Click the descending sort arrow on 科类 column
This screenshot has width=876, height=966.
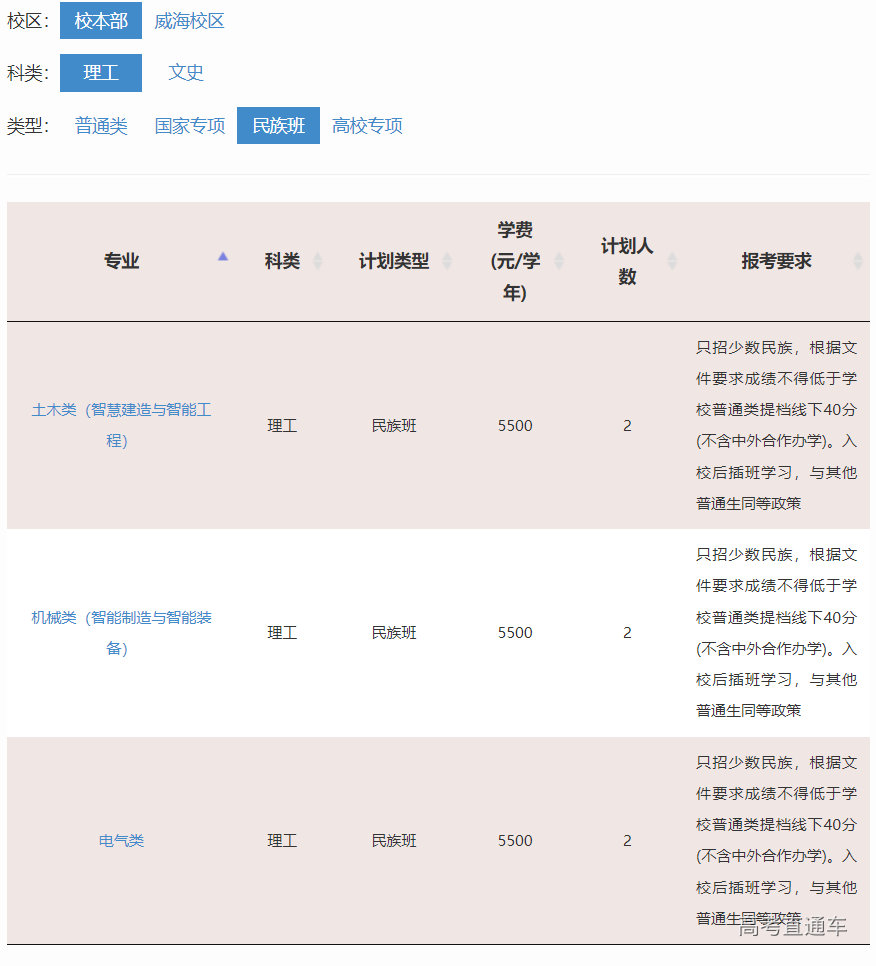pyautogui.click(x=318, y=267)
